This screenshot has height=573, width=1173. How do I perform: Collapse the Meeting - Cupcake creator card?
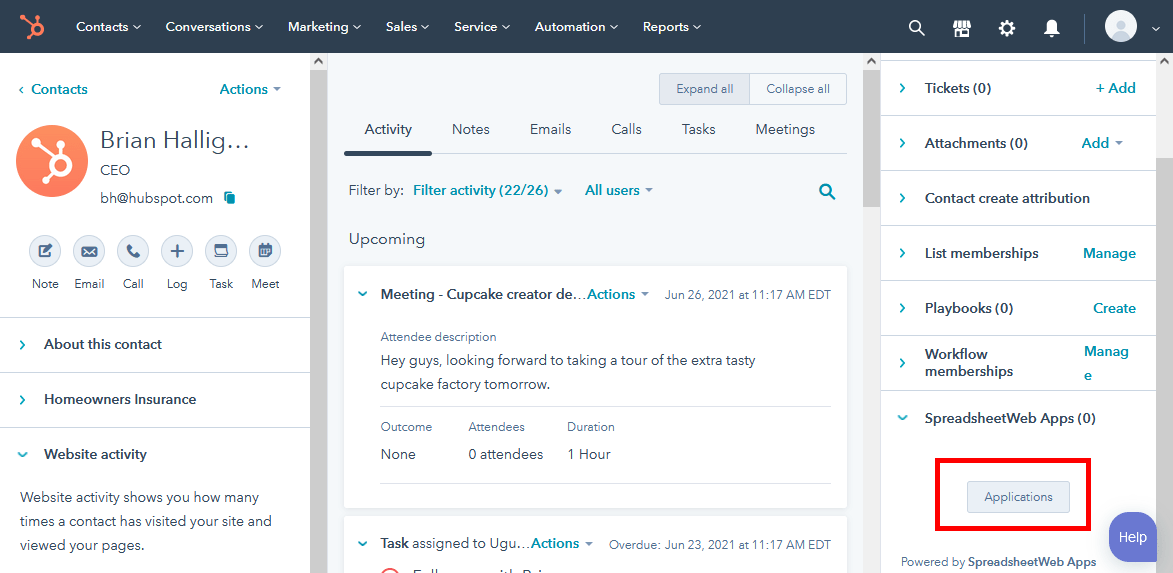tap(363, 295)
